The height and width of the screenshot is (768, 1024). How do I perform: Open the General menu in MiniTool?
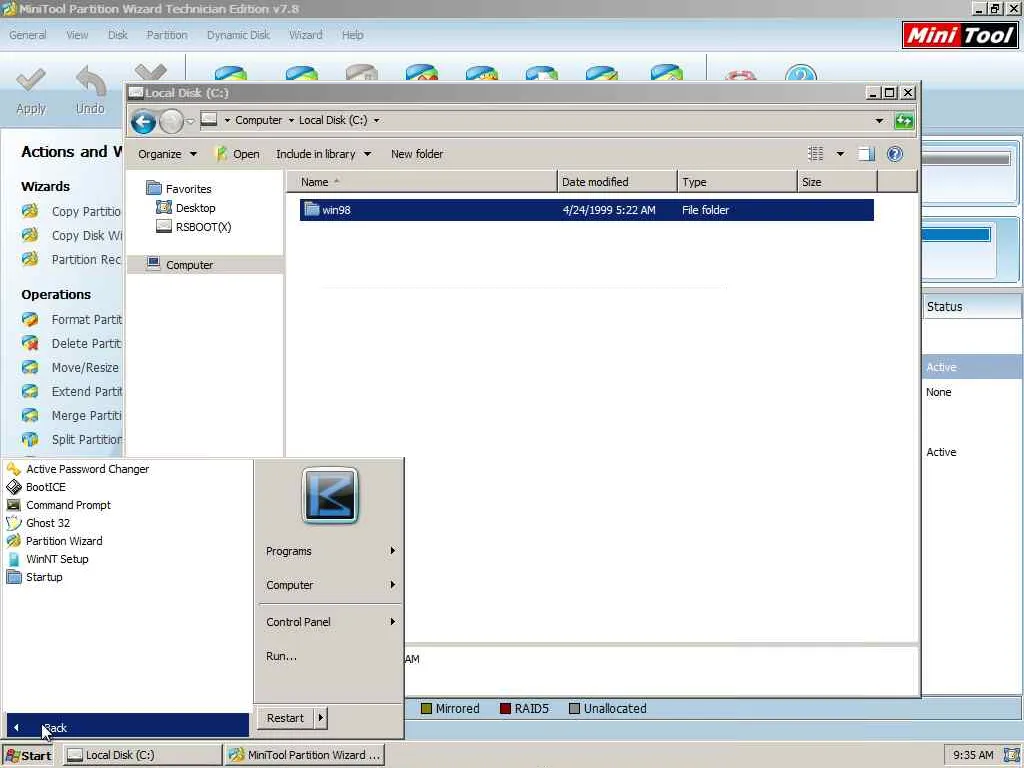click(27, 35)
